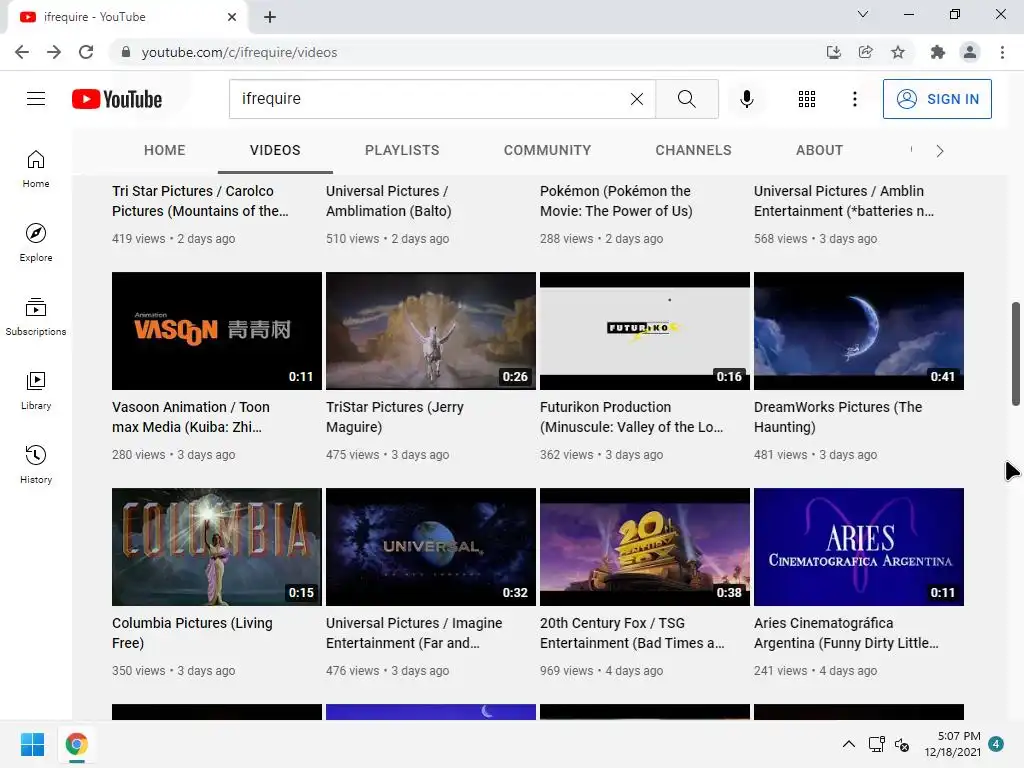The image size is (1024, 768).
Task: Close the ifrequire YouTube tab
Action: [x=232, y=17]
